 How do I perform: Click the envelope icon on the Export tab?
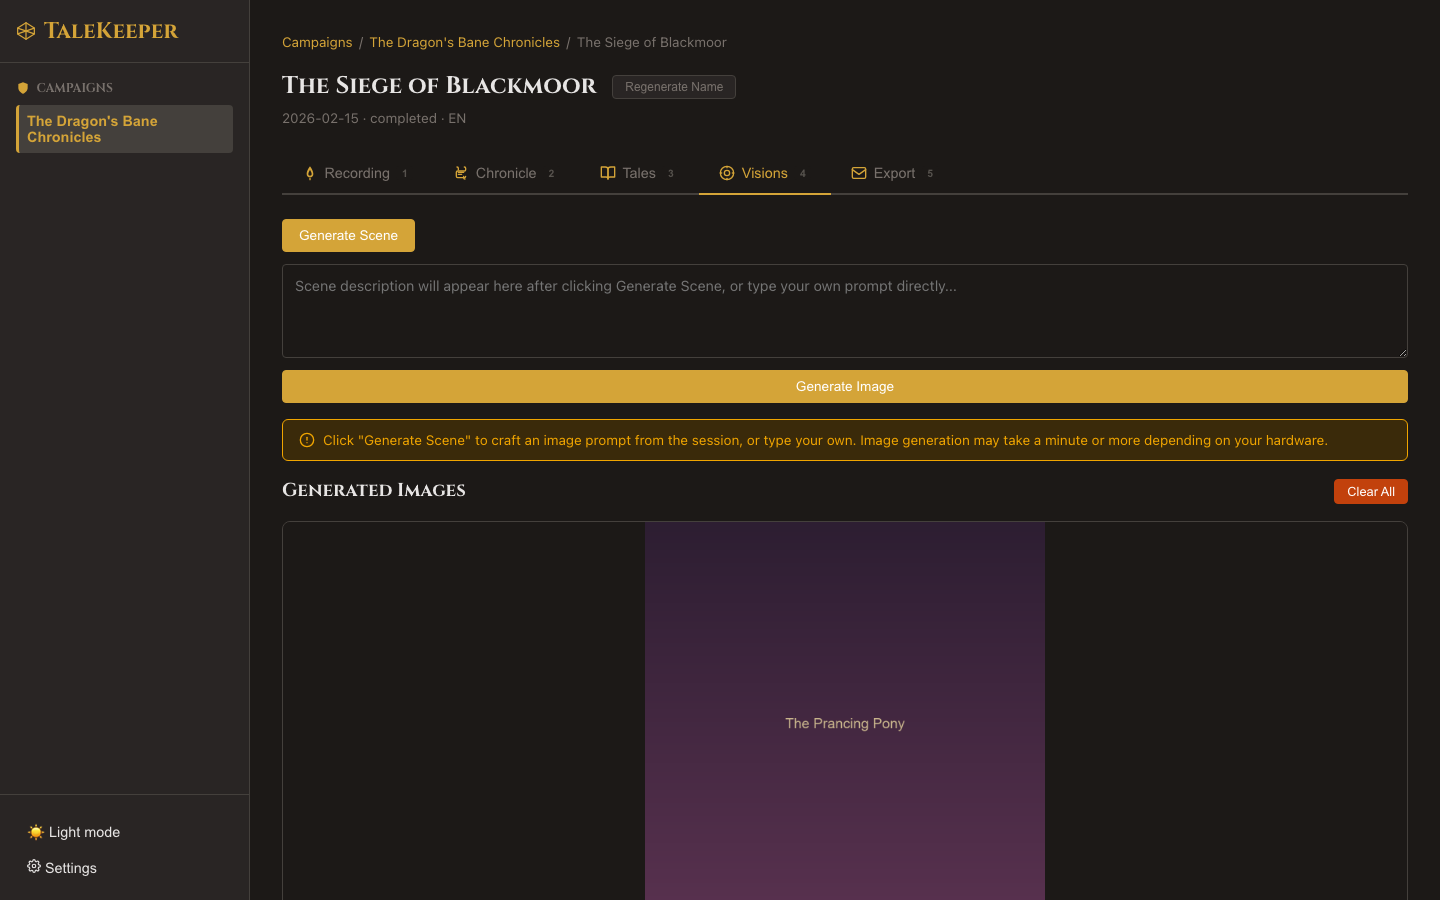pos(858,173)
